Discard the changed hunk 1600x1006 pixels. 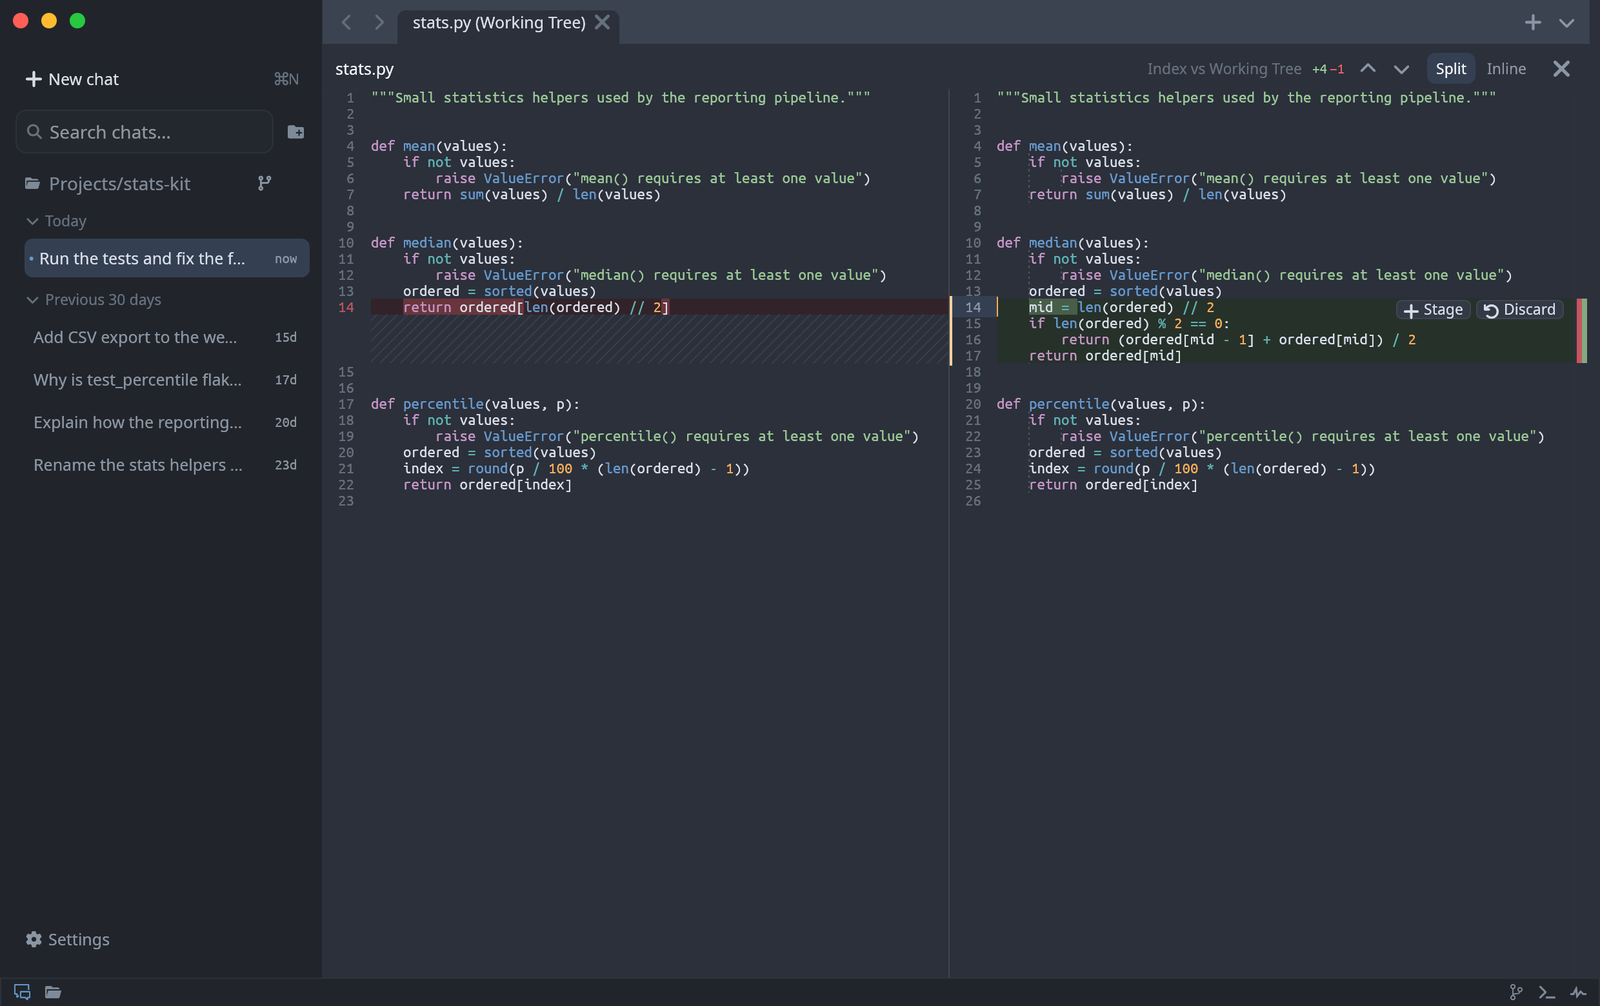tap(1520, 310)
